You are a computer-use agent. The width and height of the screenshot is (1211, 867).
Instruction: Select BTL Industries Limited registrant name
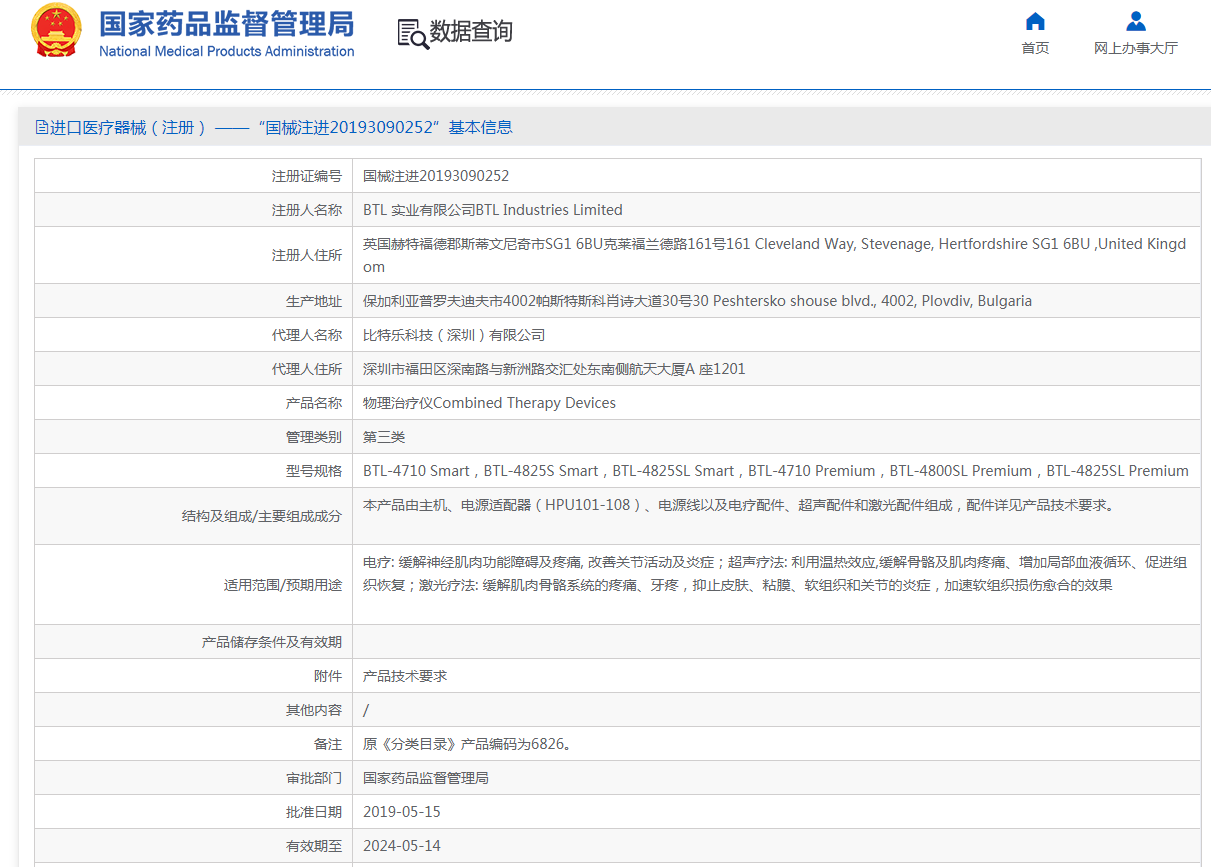point(493,210)
